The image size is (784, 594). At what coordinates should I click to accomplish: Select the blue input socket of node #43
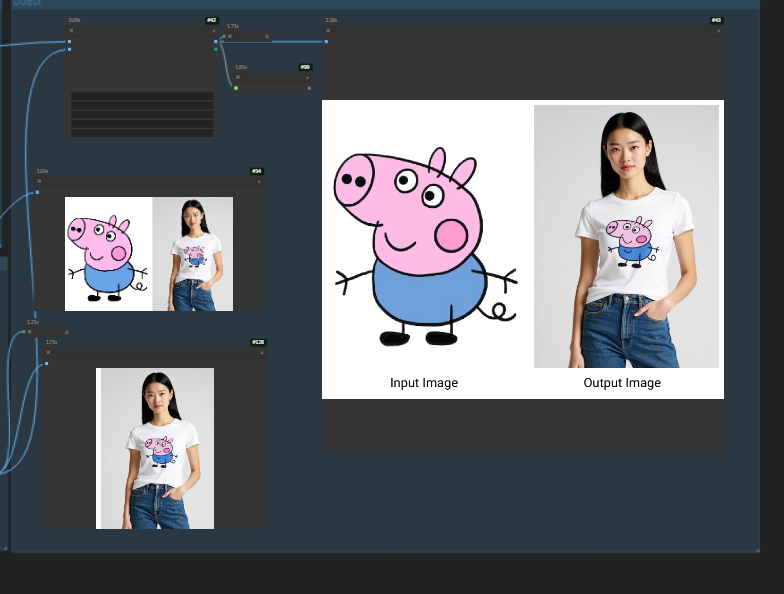(x=326, y=42)
